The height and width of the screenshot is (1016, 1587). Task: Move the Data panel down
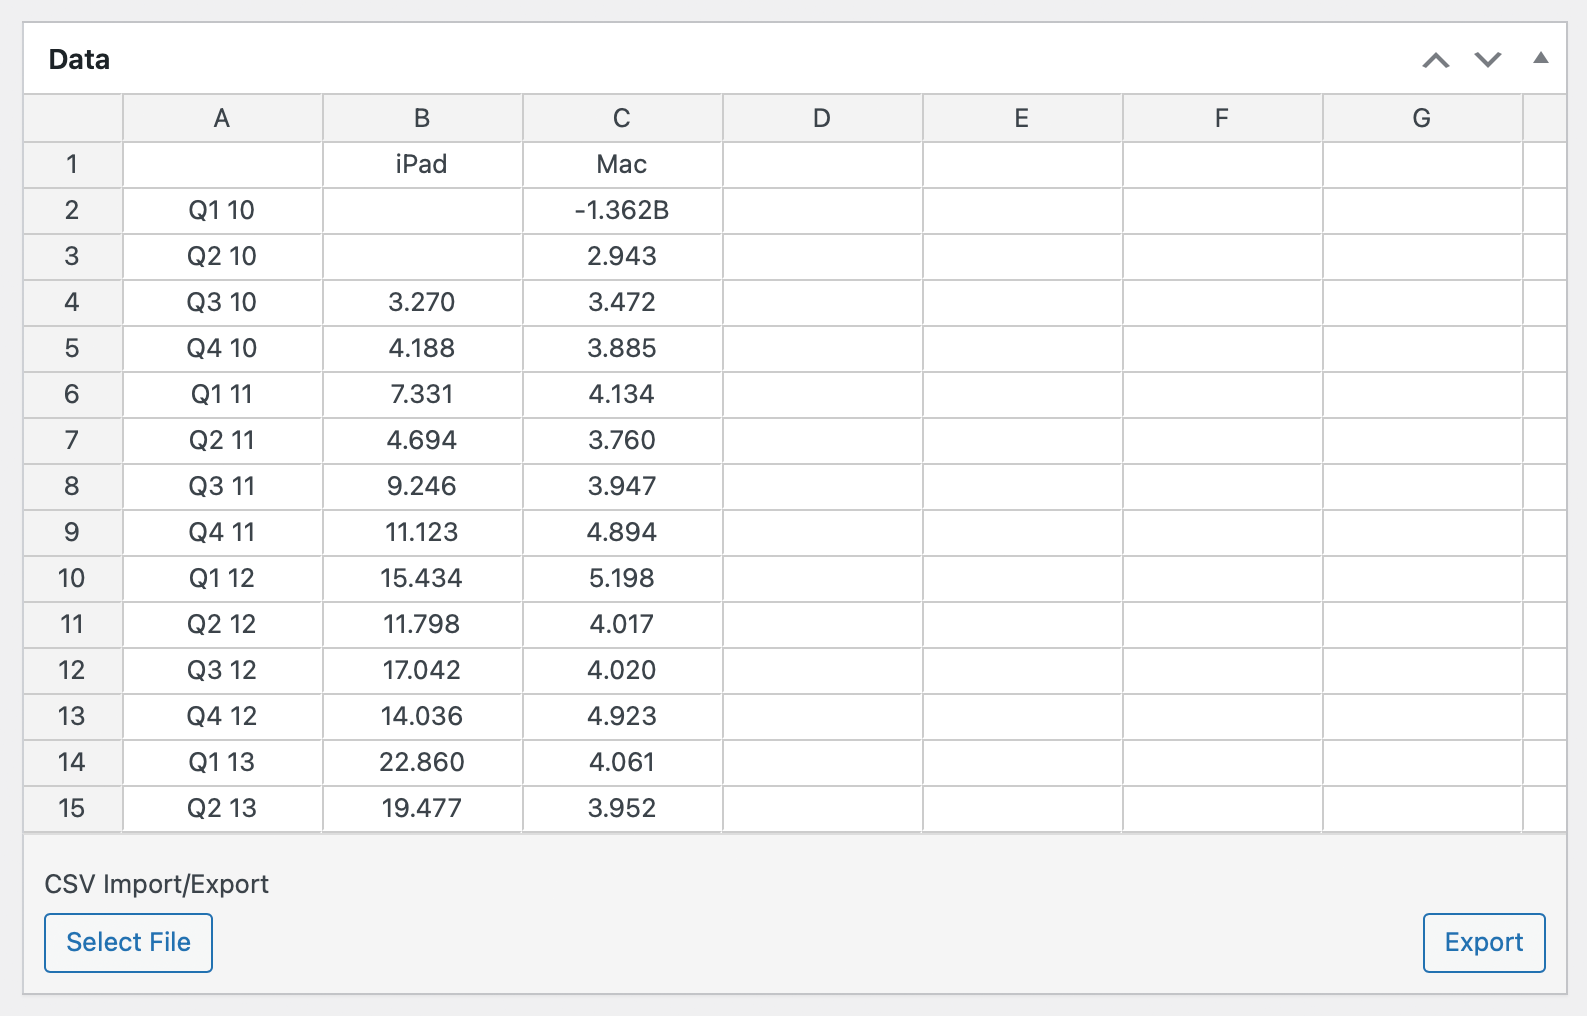pos(1488,60)
